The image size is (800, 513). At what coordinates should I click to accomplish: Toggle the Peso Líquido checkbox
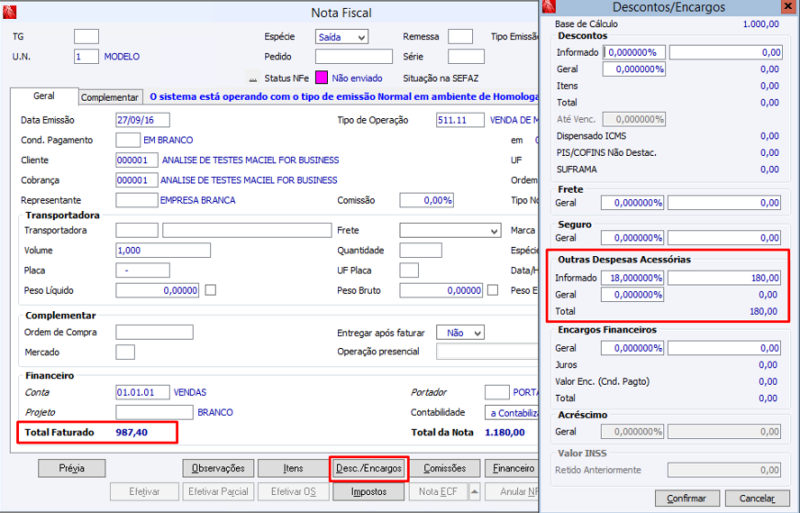pyautogui.click(x=210, y=290)
